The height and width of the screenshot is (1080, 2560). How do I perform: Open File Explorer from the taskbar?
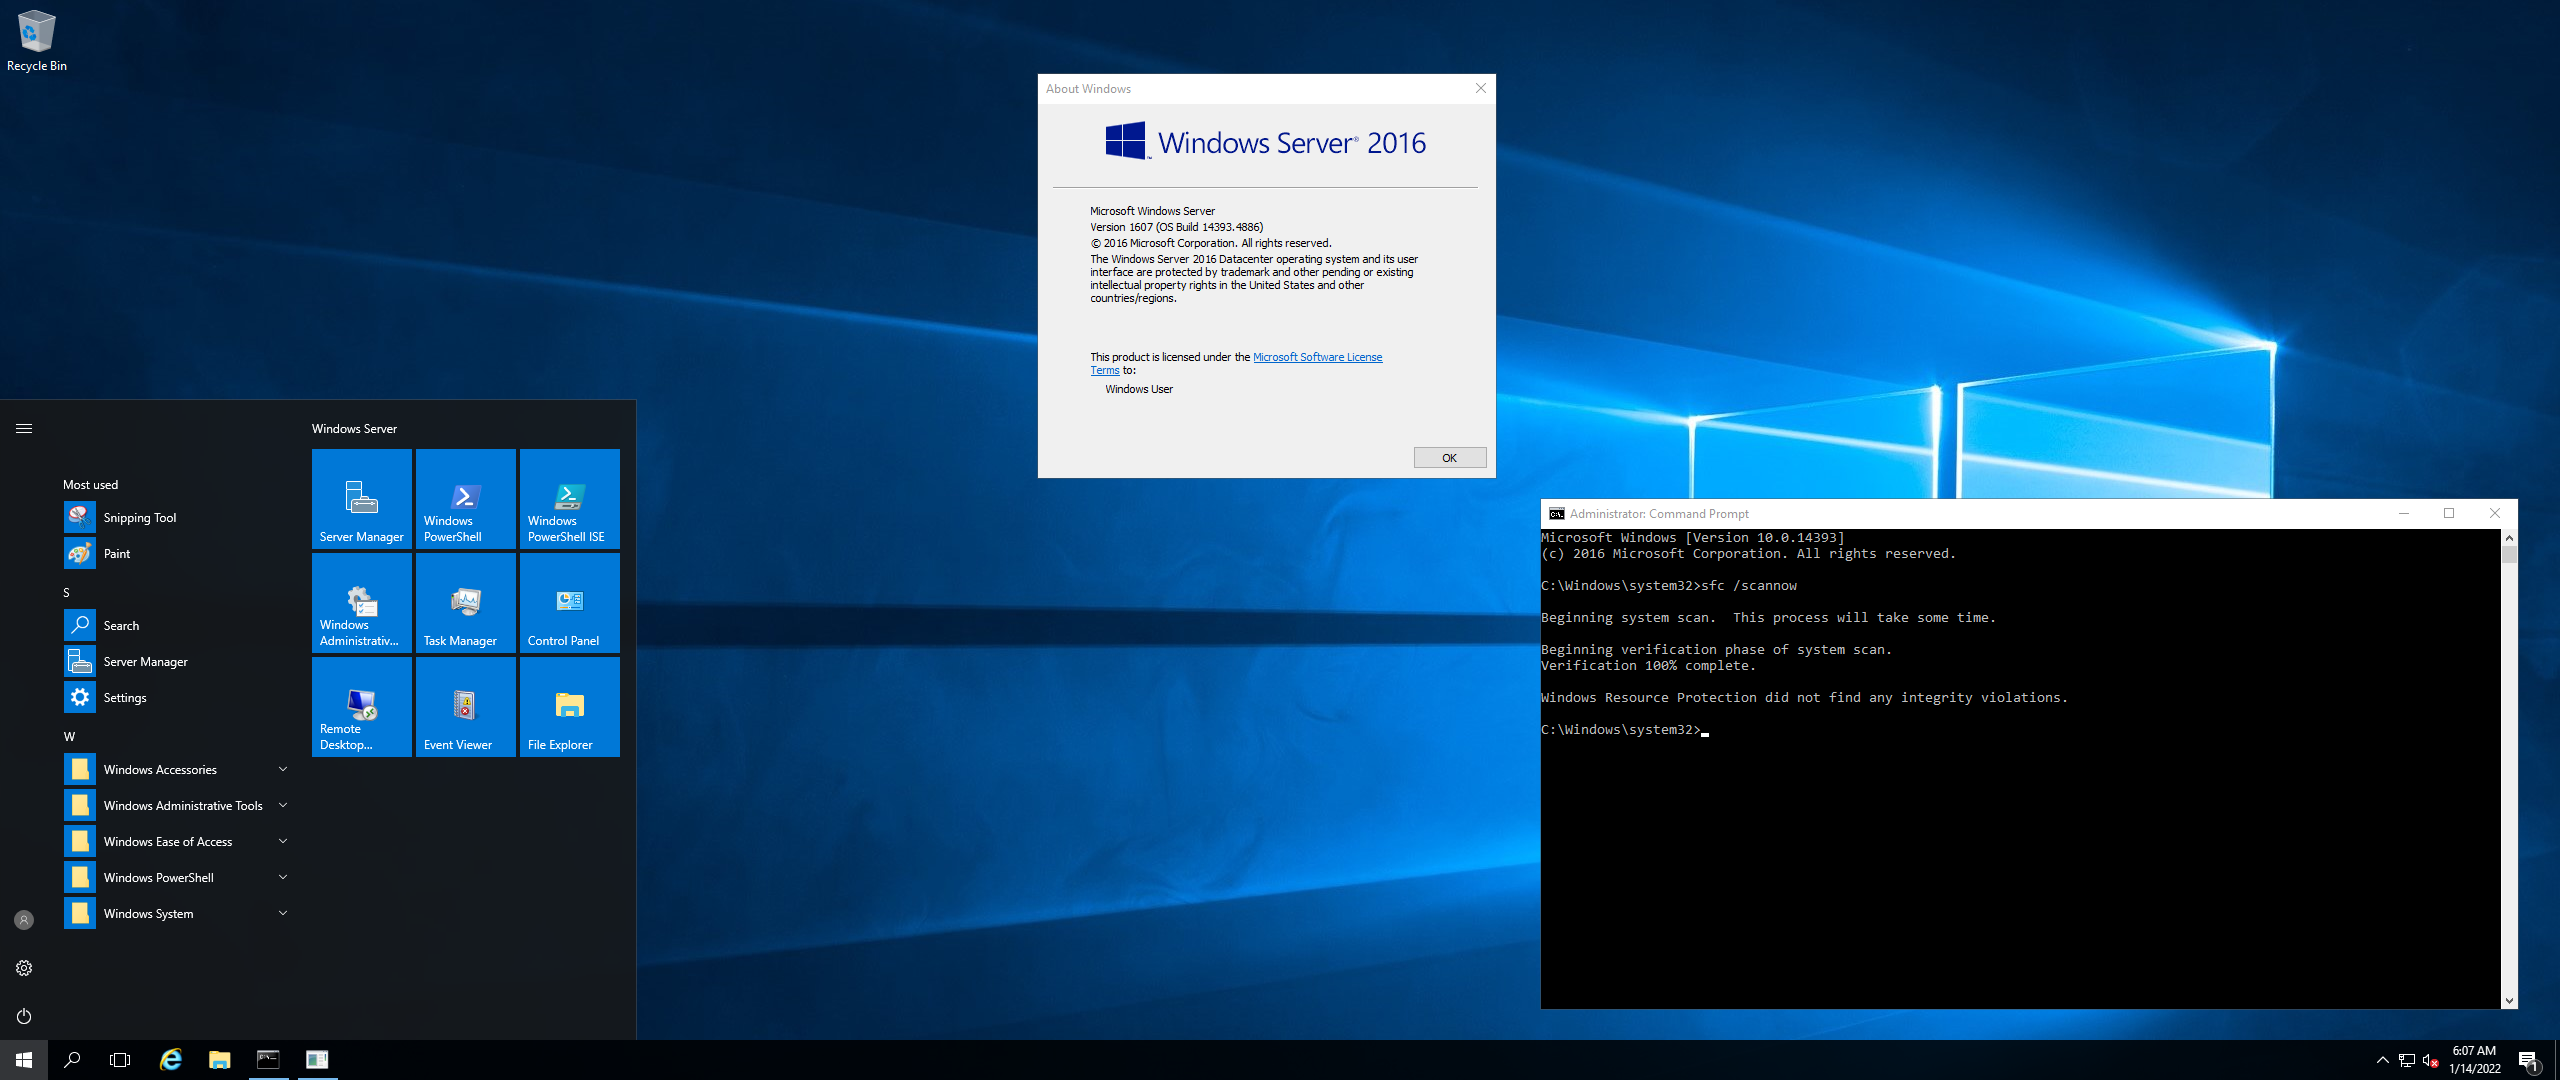(219, 1060)
